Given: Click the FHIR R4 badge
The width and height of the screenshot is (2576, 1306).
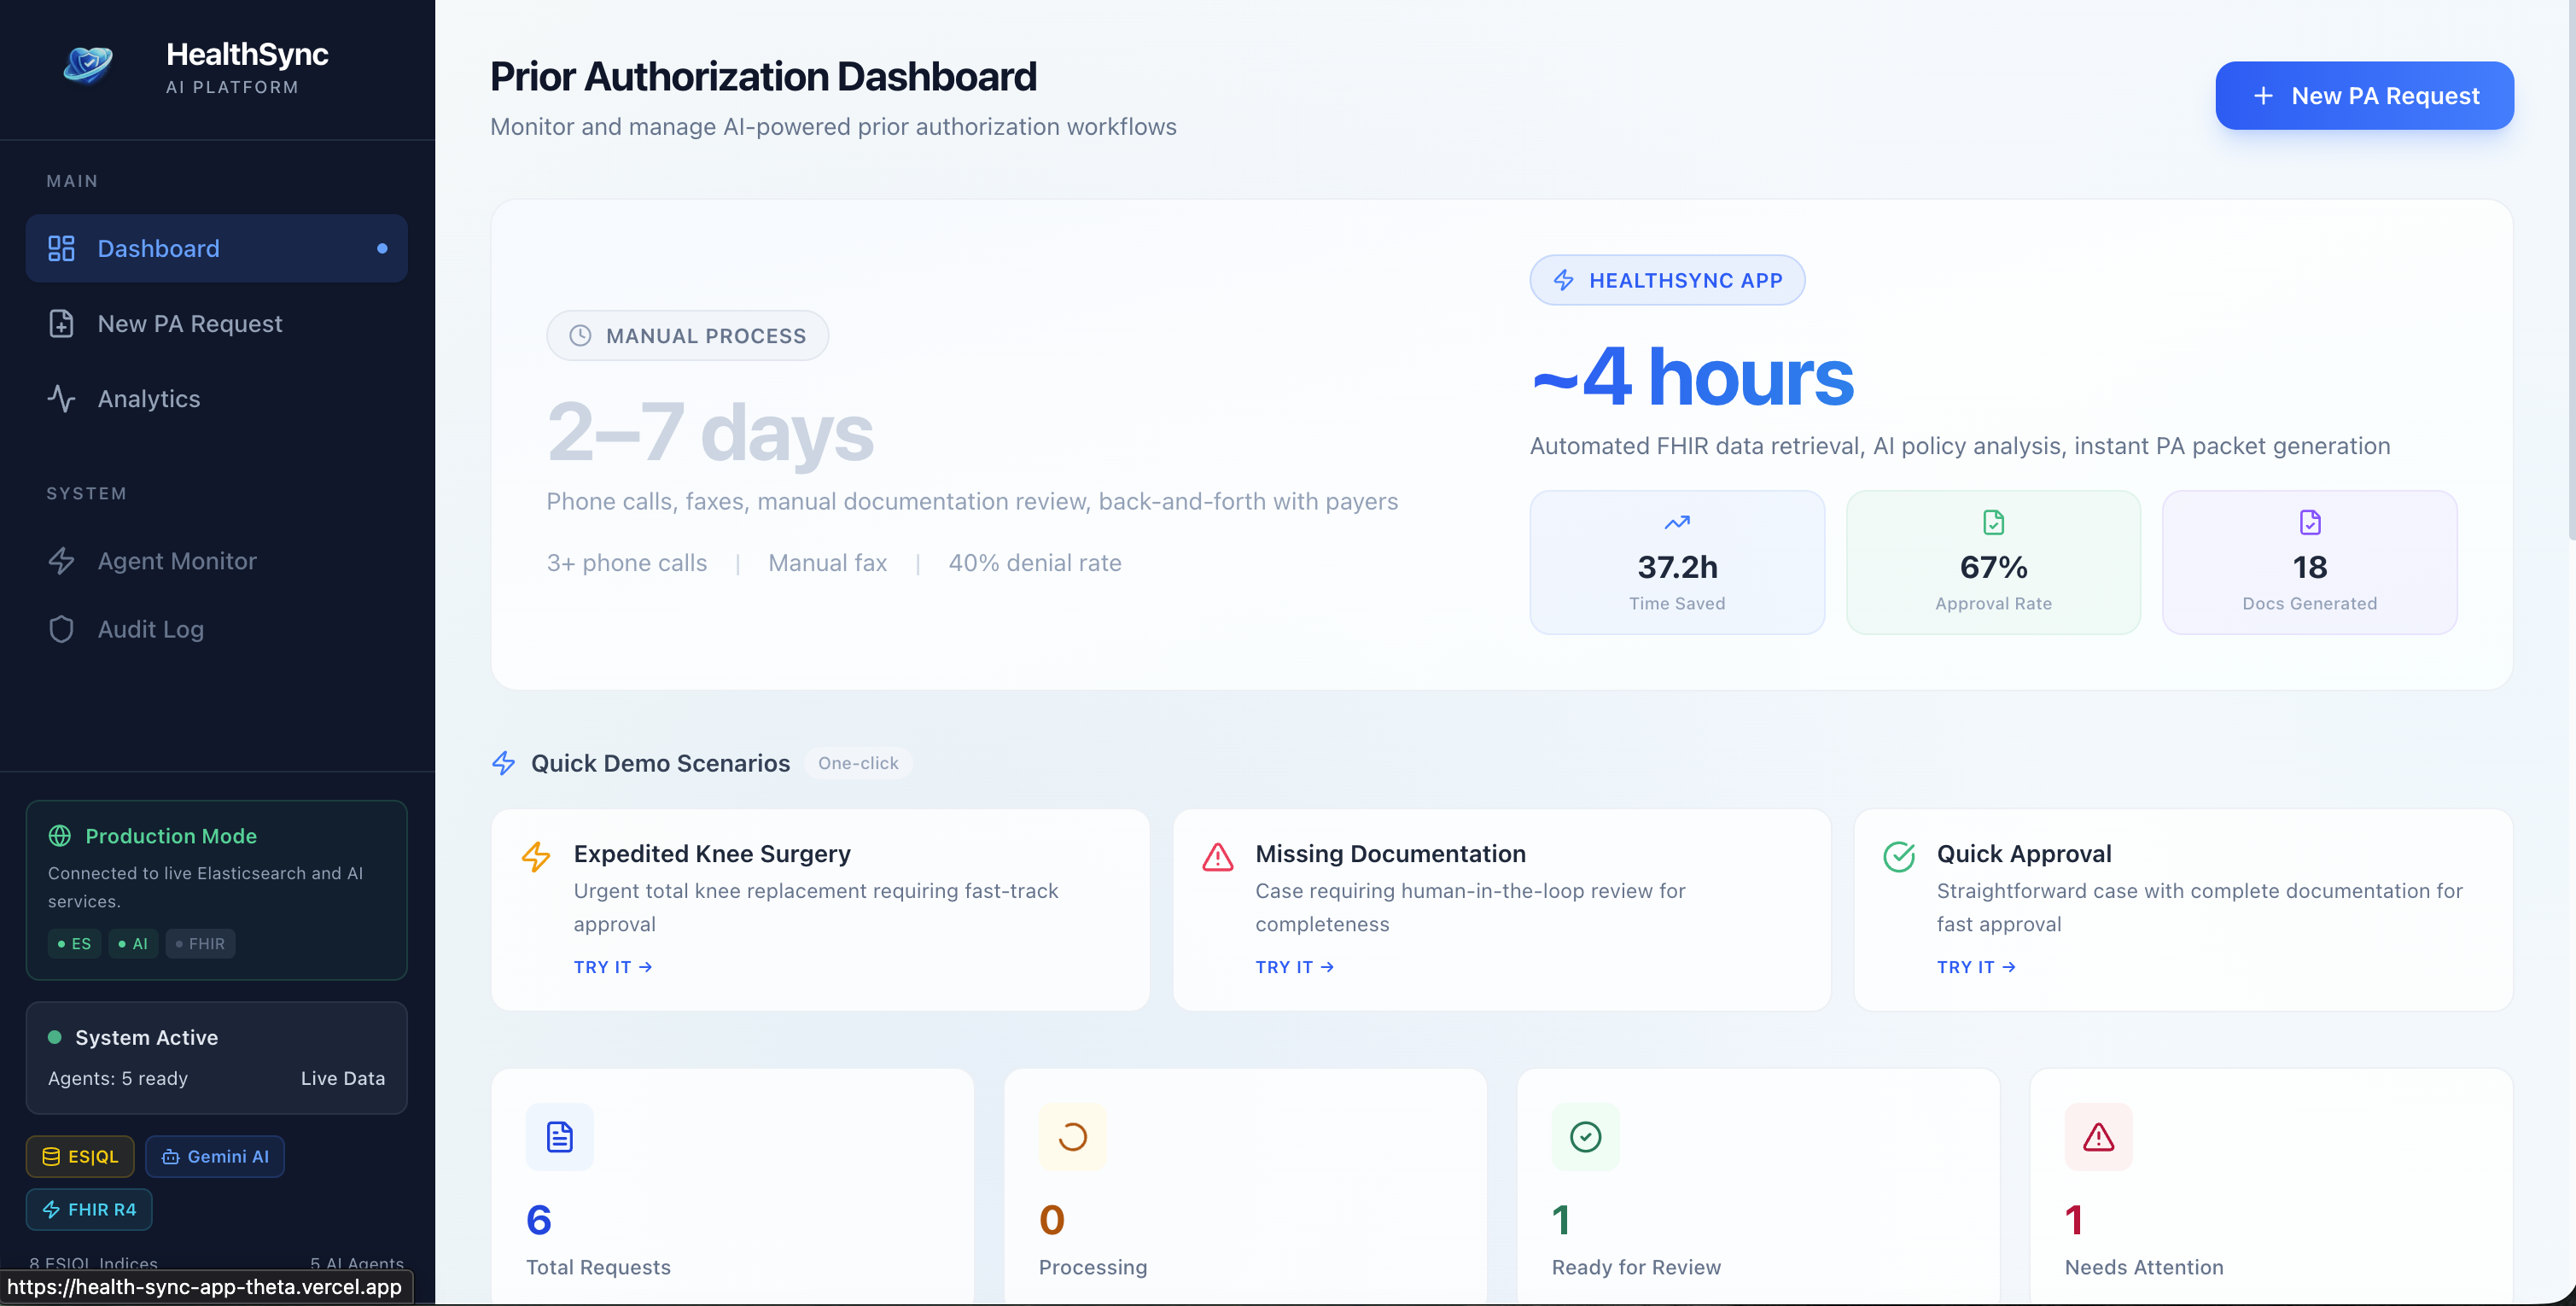Looking at the screenshot, I should 89,1210.
